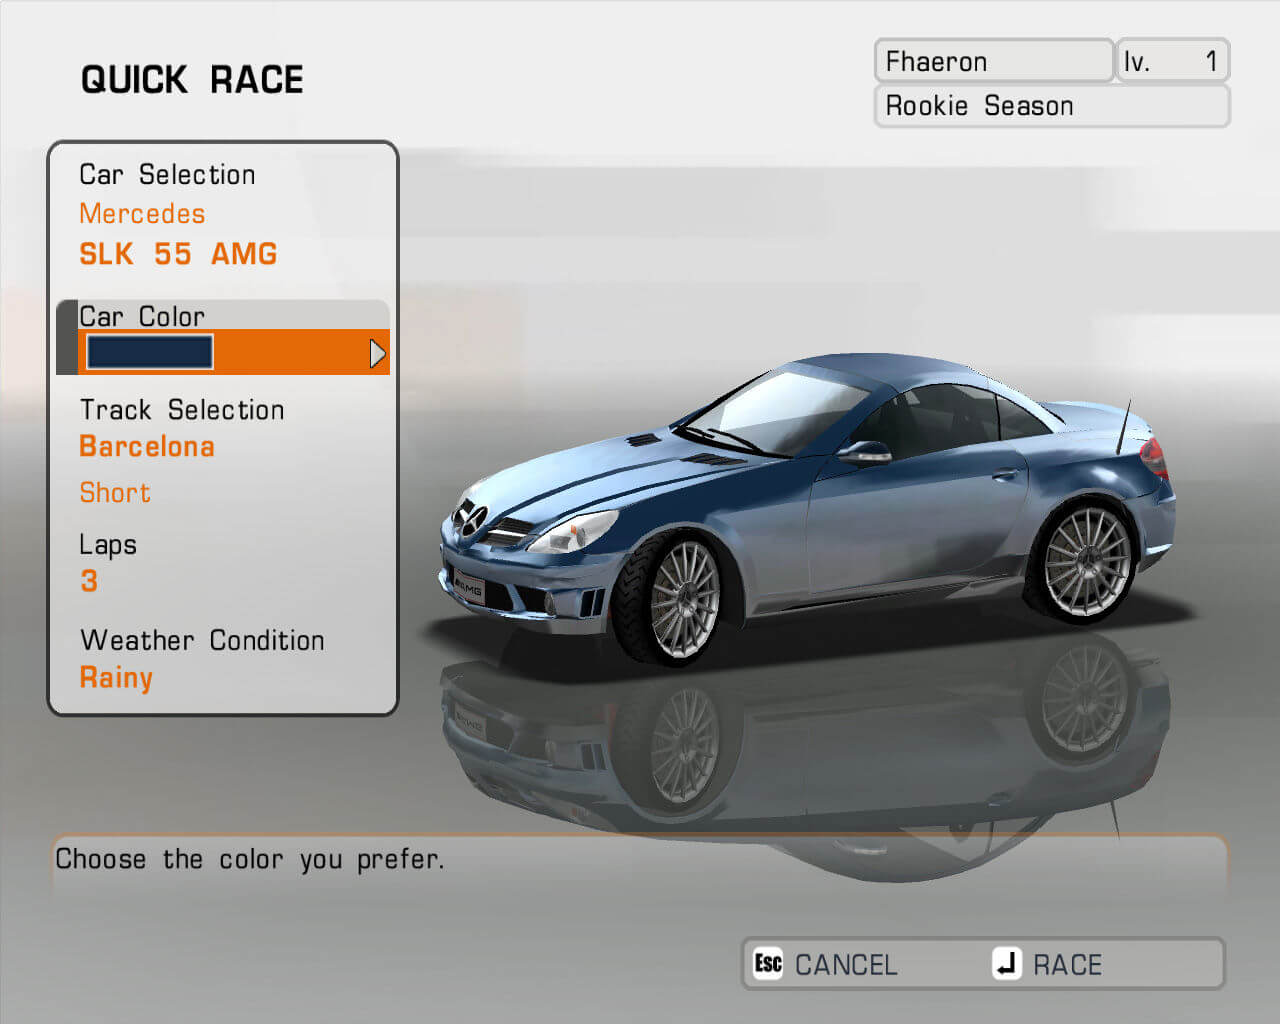Click the Rainy weather value
The width and height of the screenshot is (1280, 1024).
click(116, 678)
